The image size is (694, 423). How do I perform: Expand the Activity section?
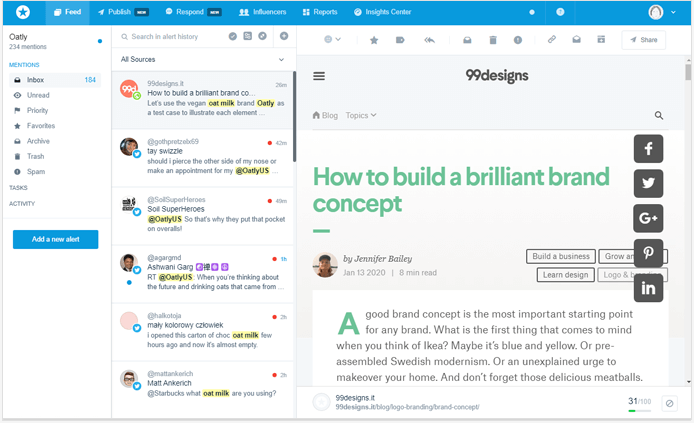[x=22, y=204]
